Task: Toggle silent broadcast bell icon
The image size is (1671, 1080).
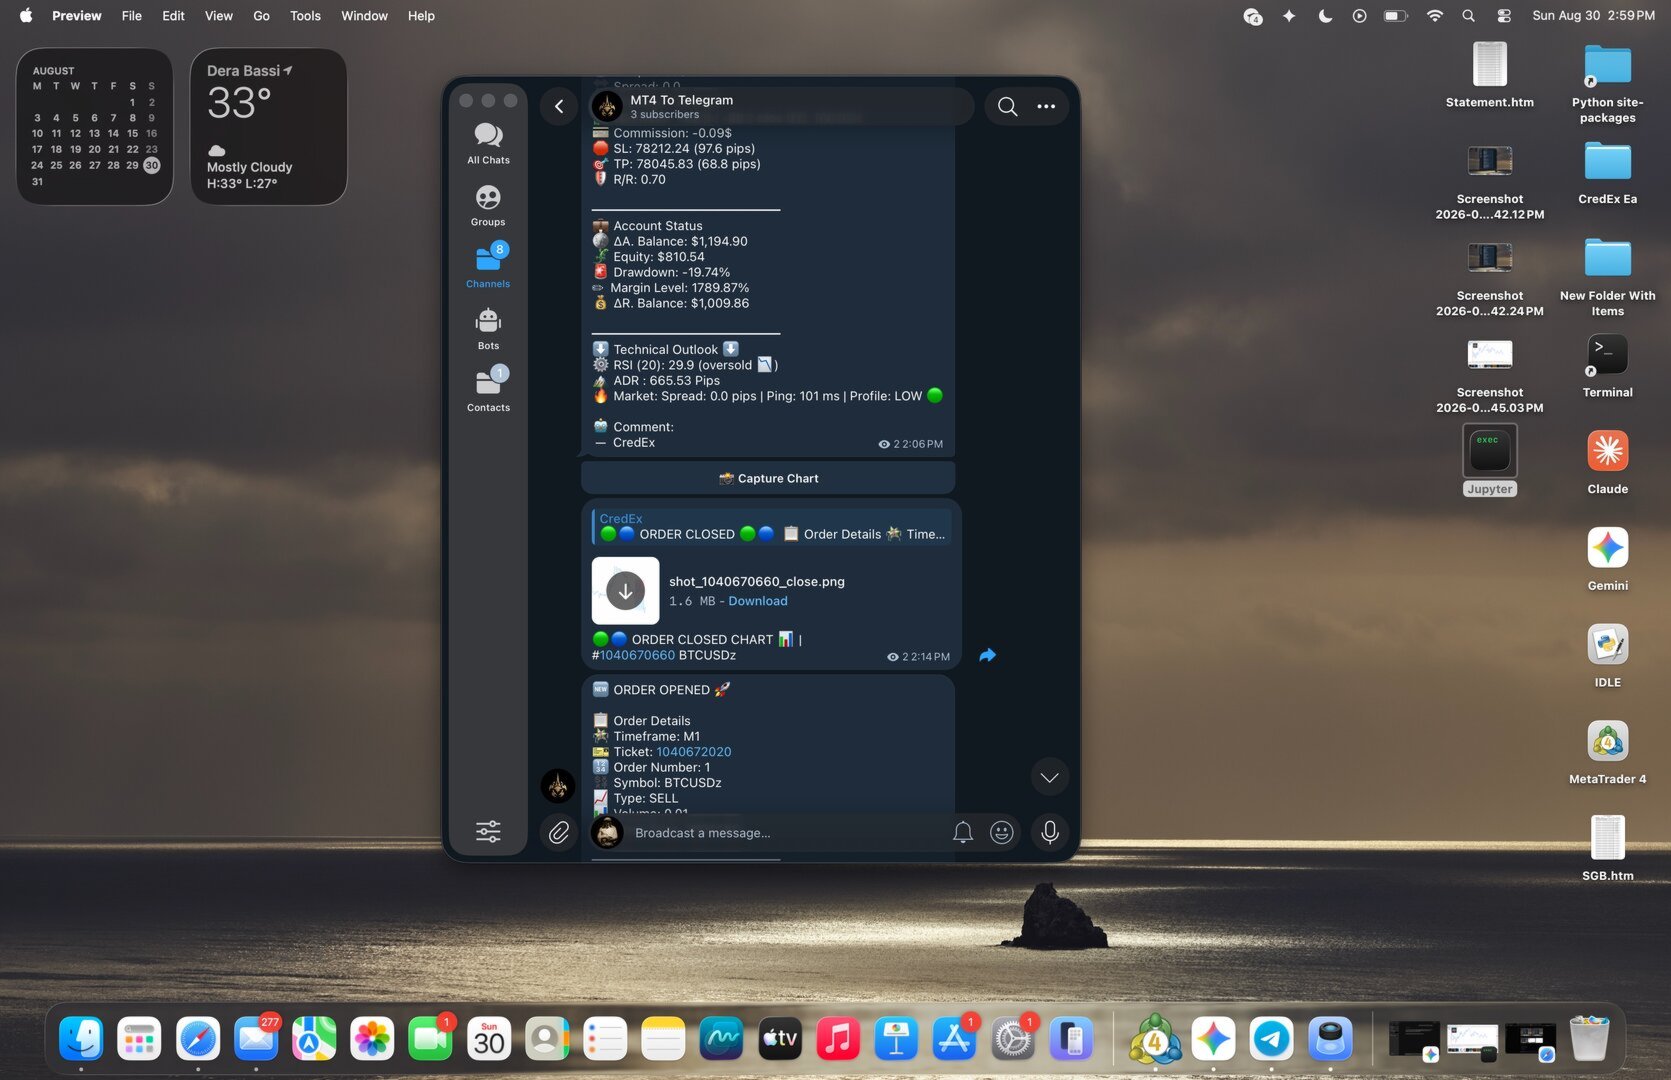Action: point(962,832)
